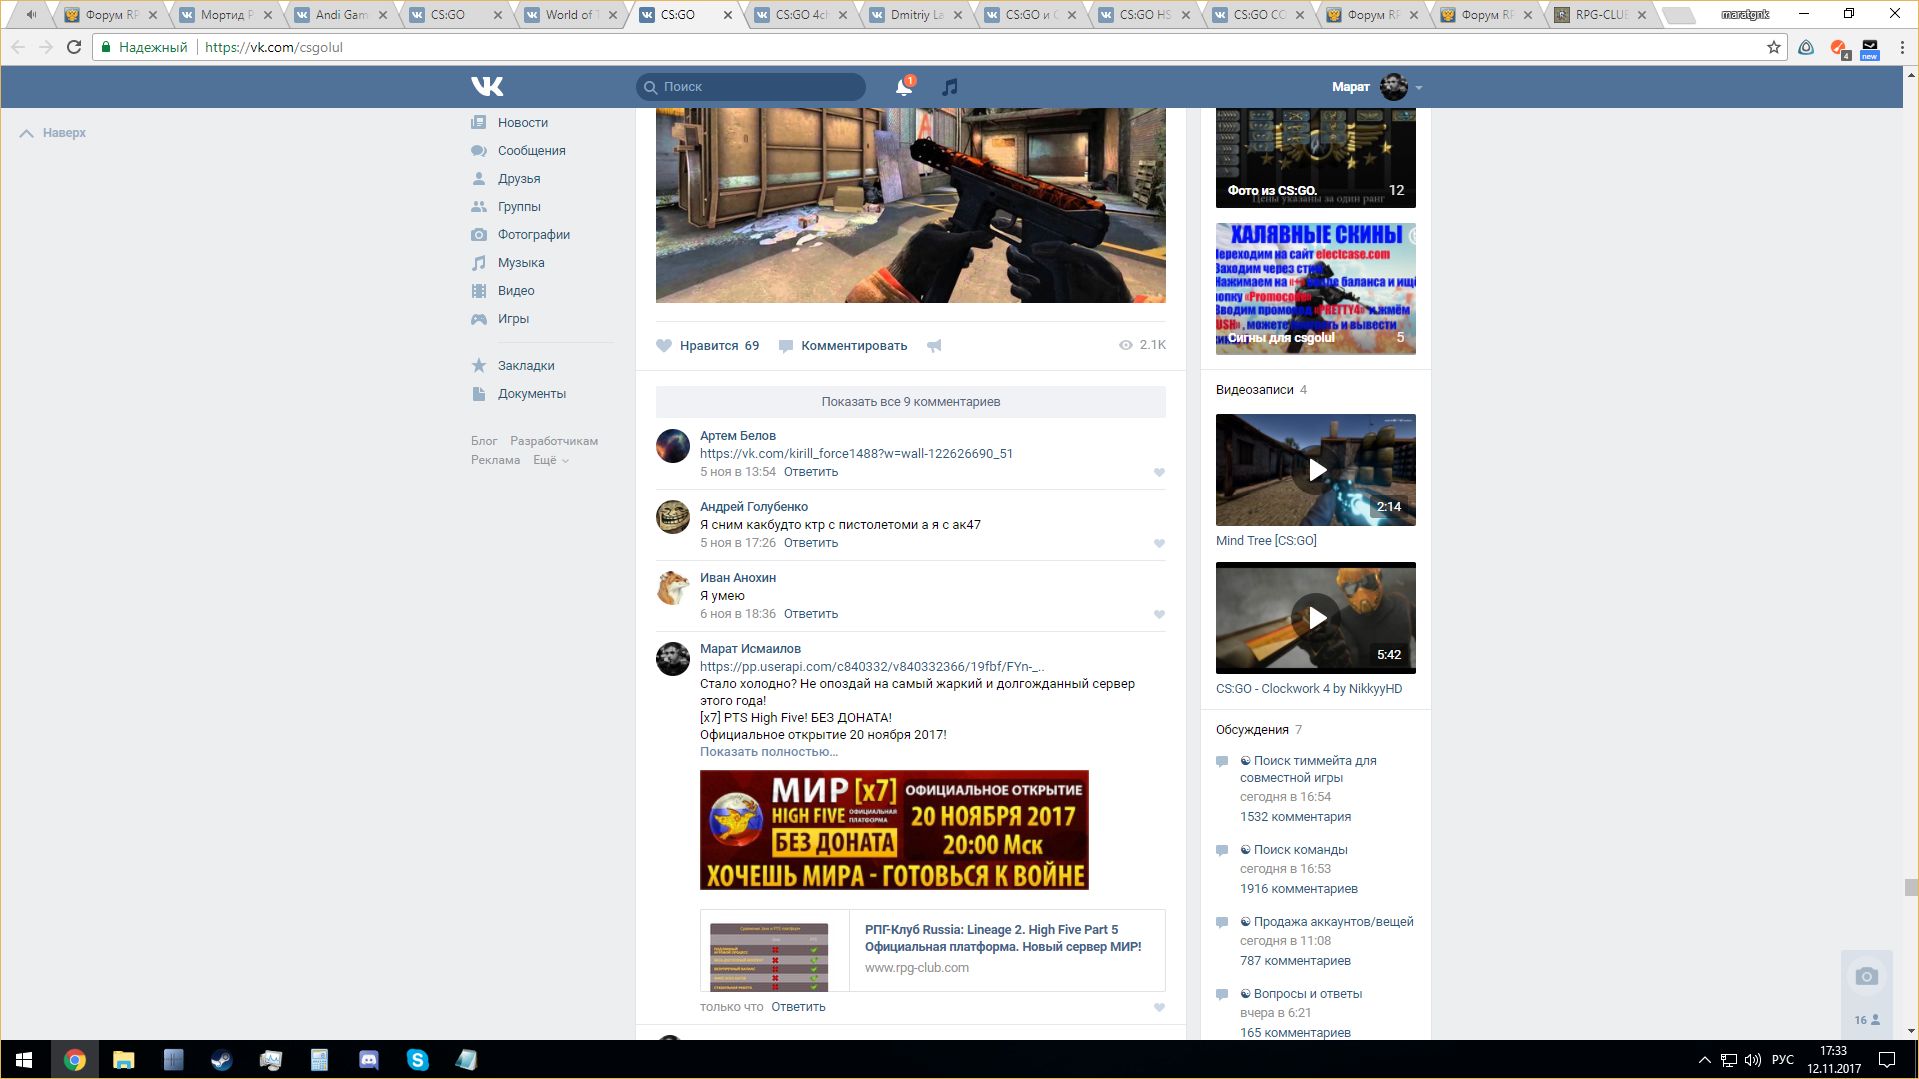Open the РПГ-Клуб Russia link preview
Viewport: 1919px width, 1079px height.
pyautogui.click(x=933, y=950)
